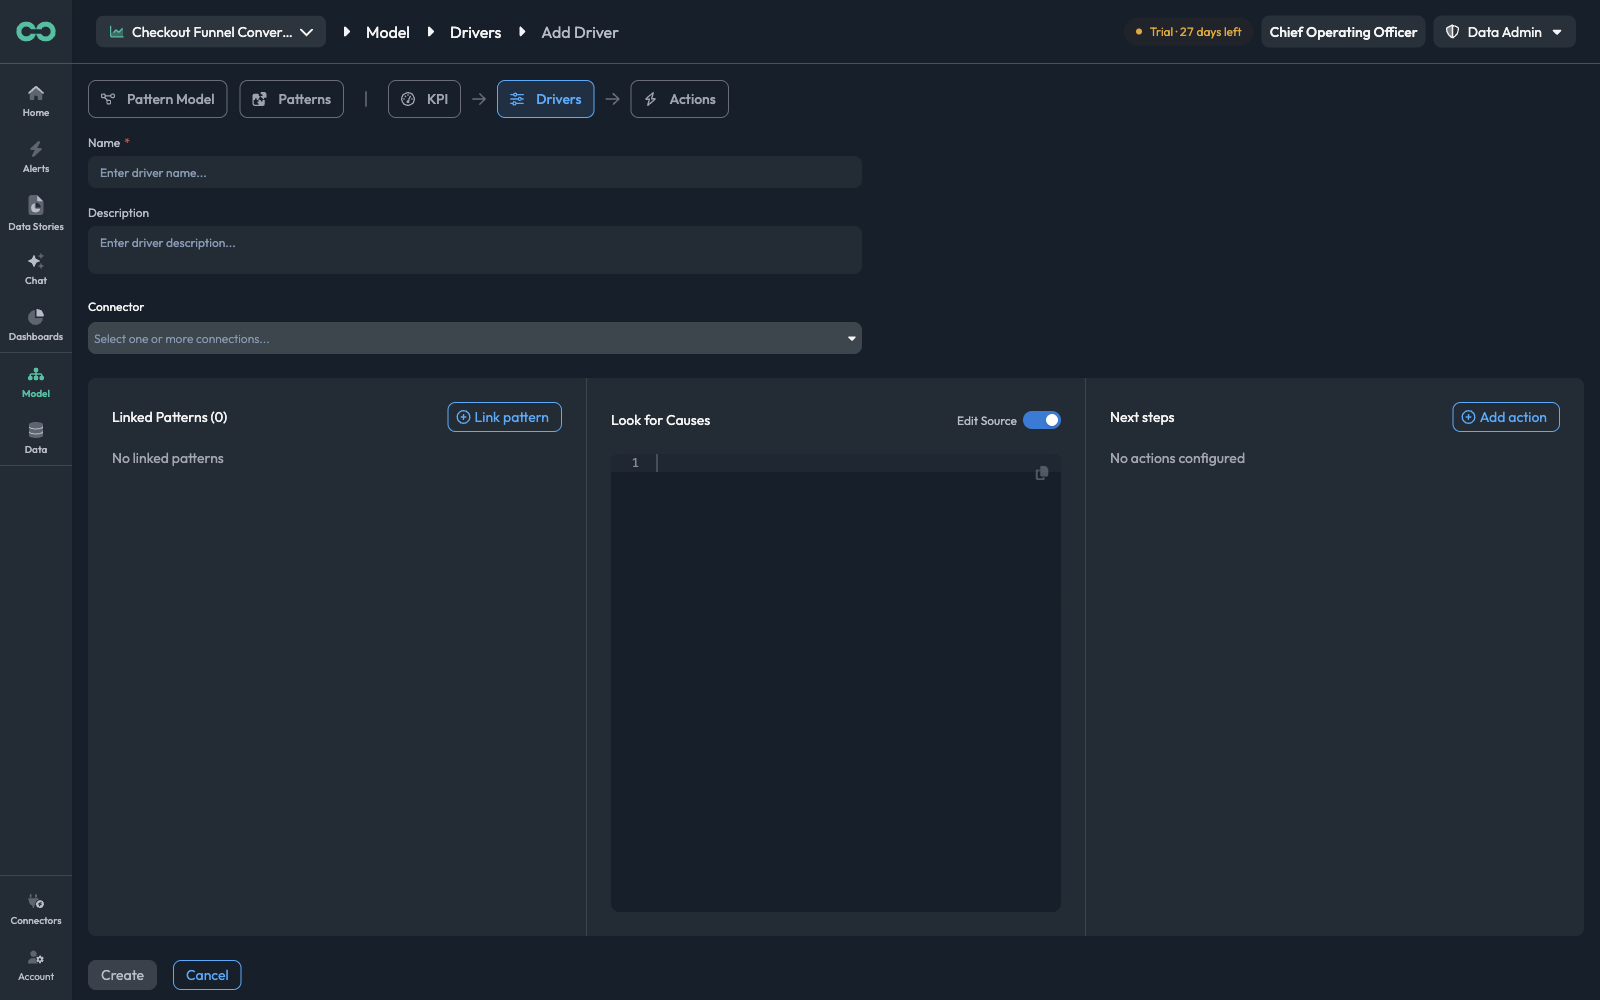Screen dimensions: 1600x1000
Task: Click the Drivers breadcrumb
Action: [476, 32]
